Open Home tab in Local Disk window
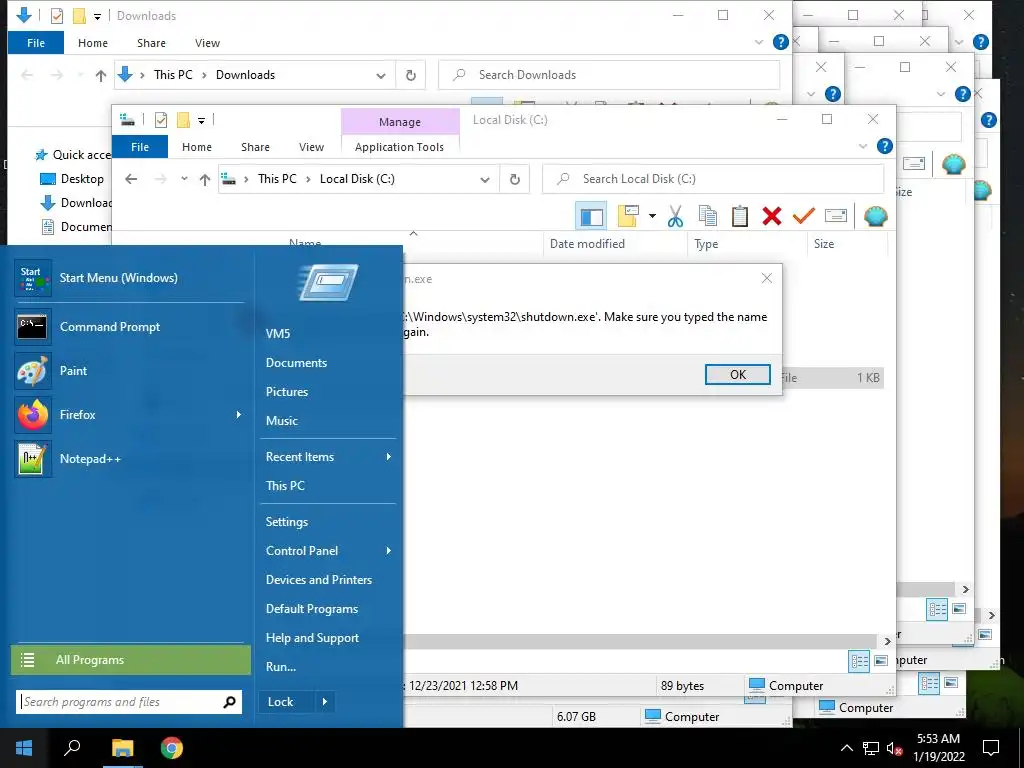Image resolution: width=1024 pixels, height=768 pixels. 197,147
